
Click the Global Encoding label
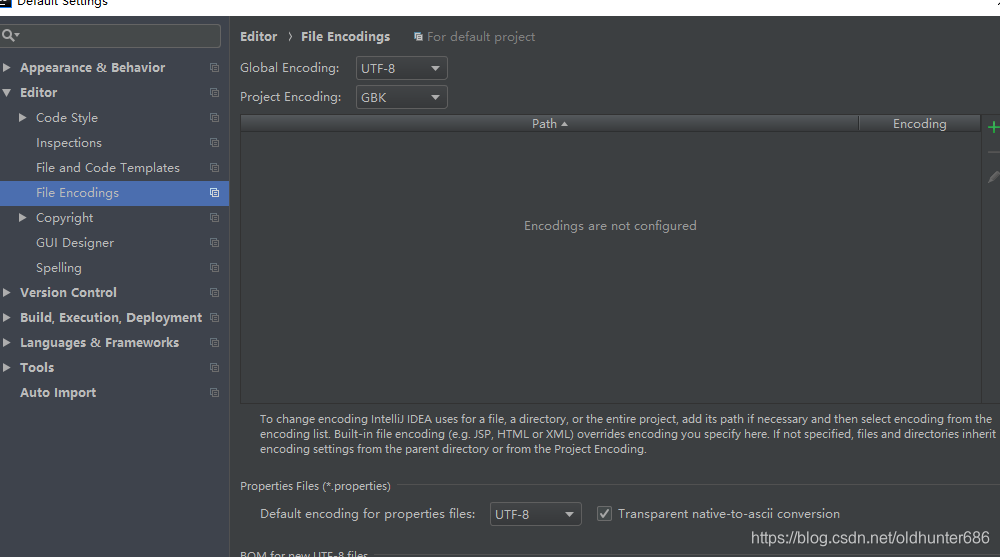click(x=290, y=68)
